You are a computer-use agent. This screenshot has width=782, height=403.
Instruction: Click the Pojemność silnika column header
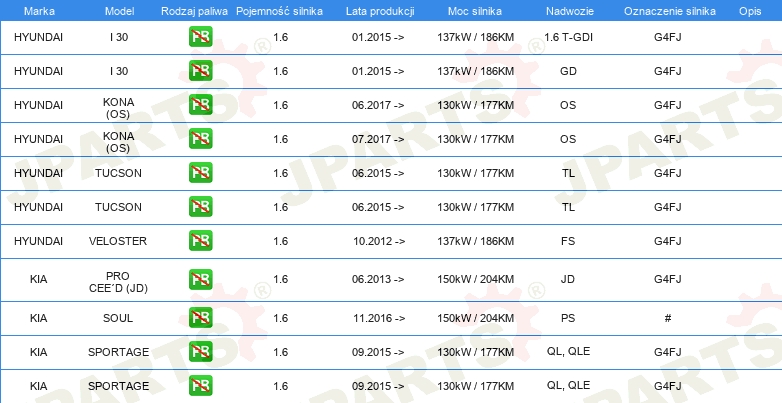point(279,11)
